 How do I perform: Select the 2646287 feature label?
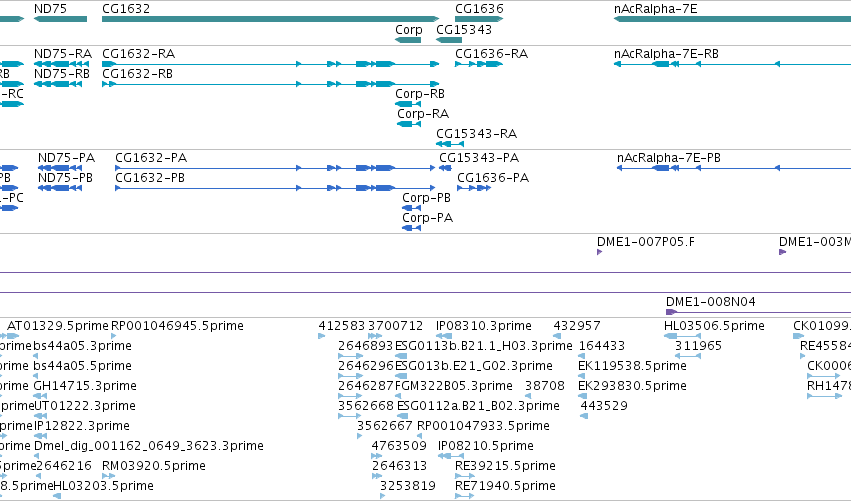(x=365, y=386)
